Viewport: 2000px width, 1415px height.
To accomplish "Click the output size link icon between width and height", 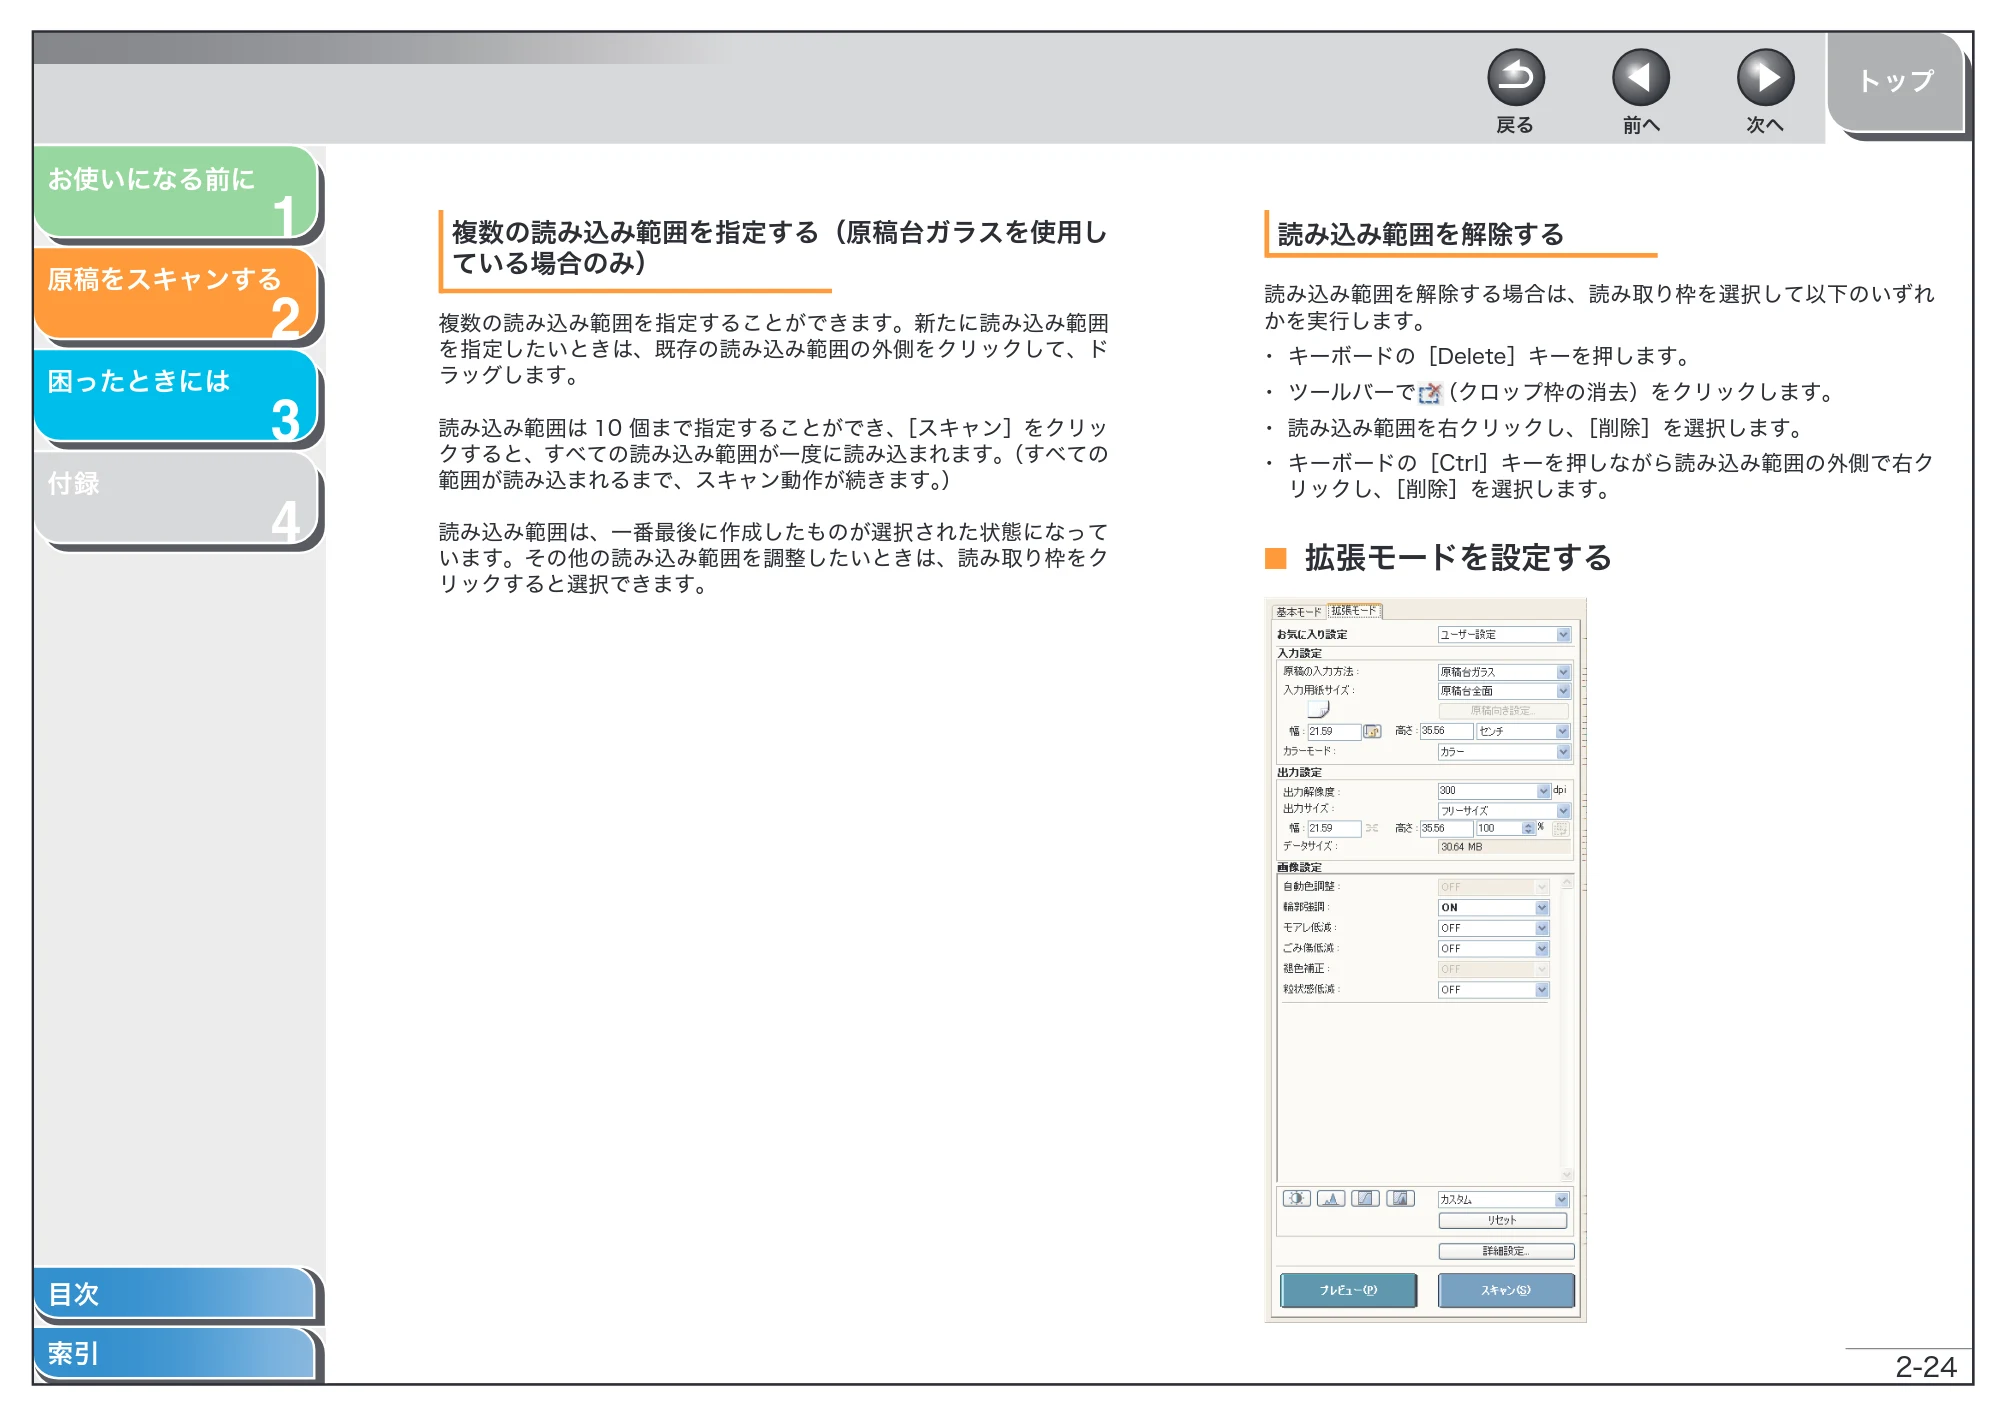I will click(x=1372, y=828).
